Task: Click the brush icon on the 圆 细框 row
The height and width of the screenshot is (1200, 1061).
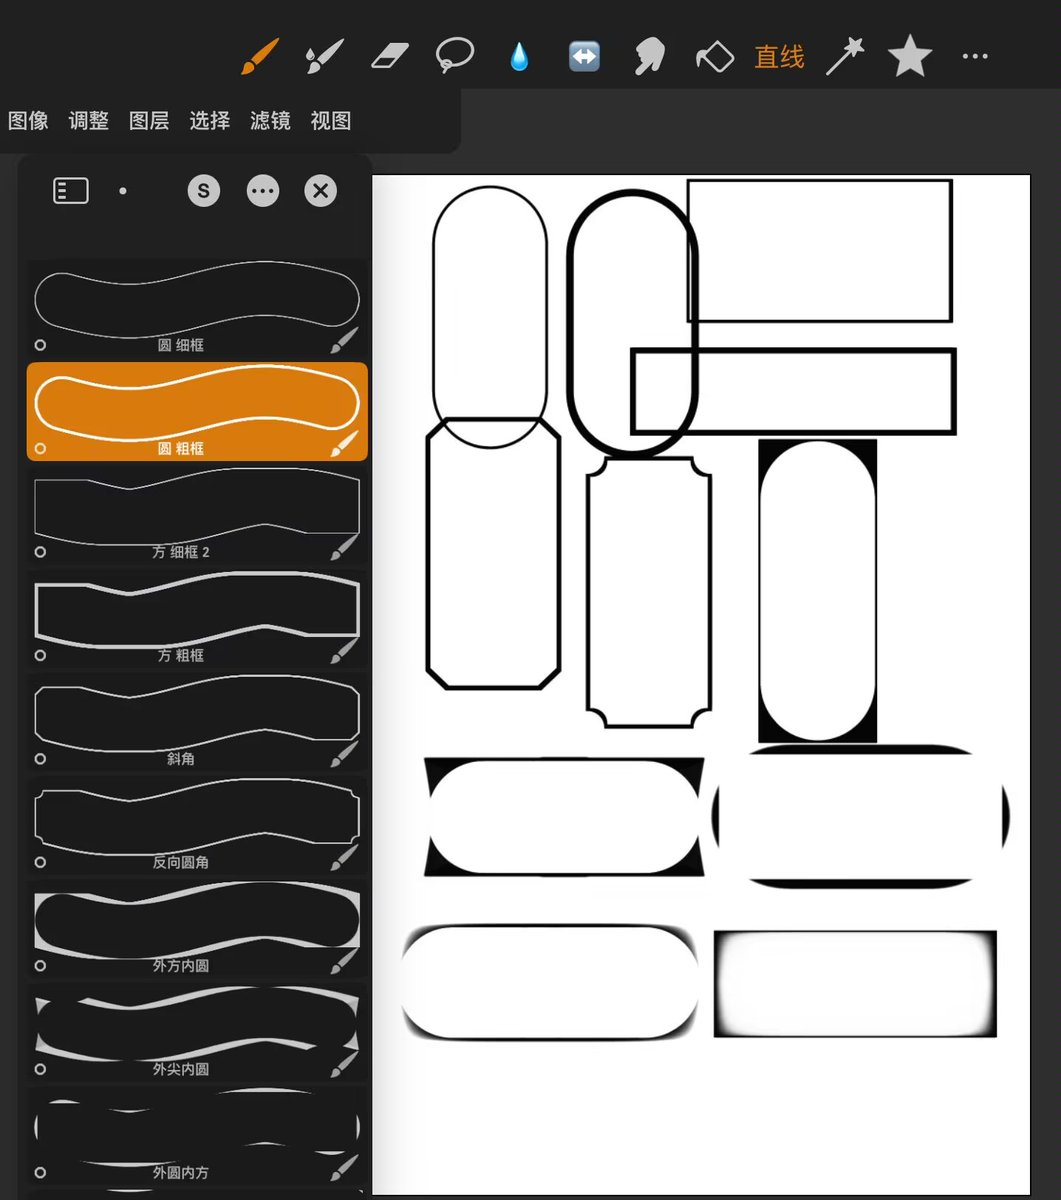Action: pos(343,340)
